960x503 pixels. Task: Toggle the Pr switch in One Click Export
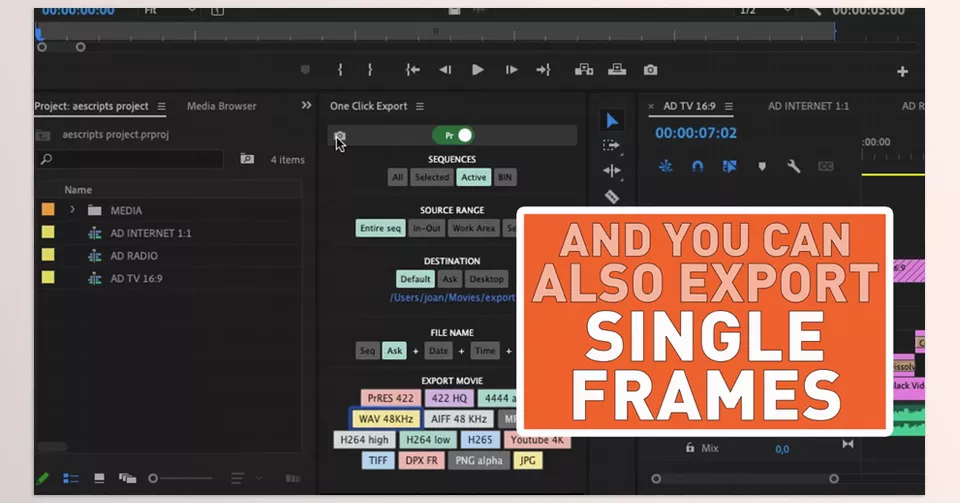tap(453, 135)
